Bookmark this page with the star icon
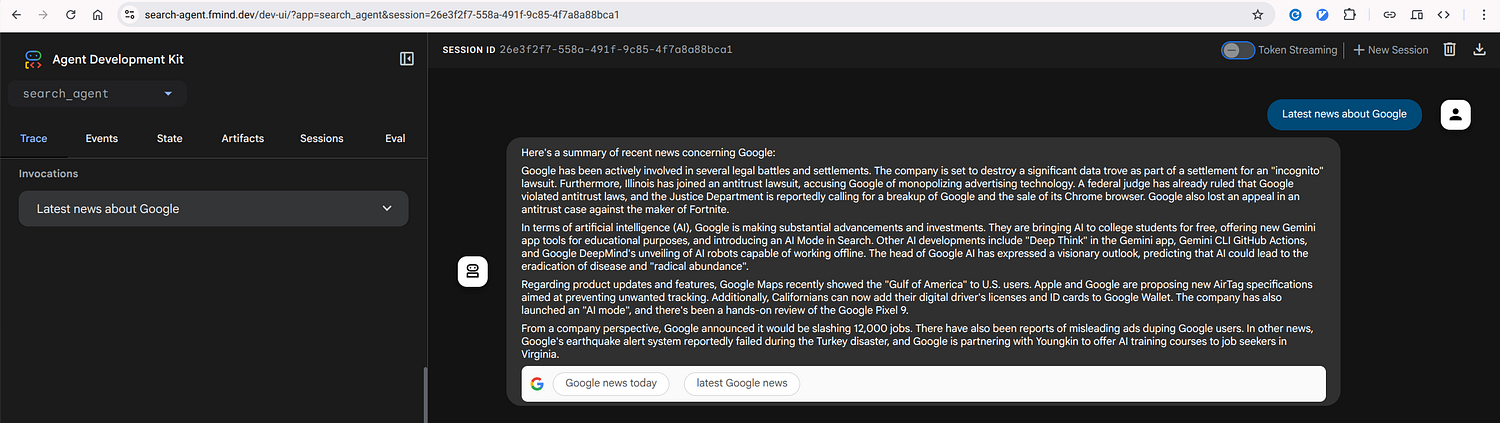Viewport: 1500px width, 423px height. coord(1257,15)
